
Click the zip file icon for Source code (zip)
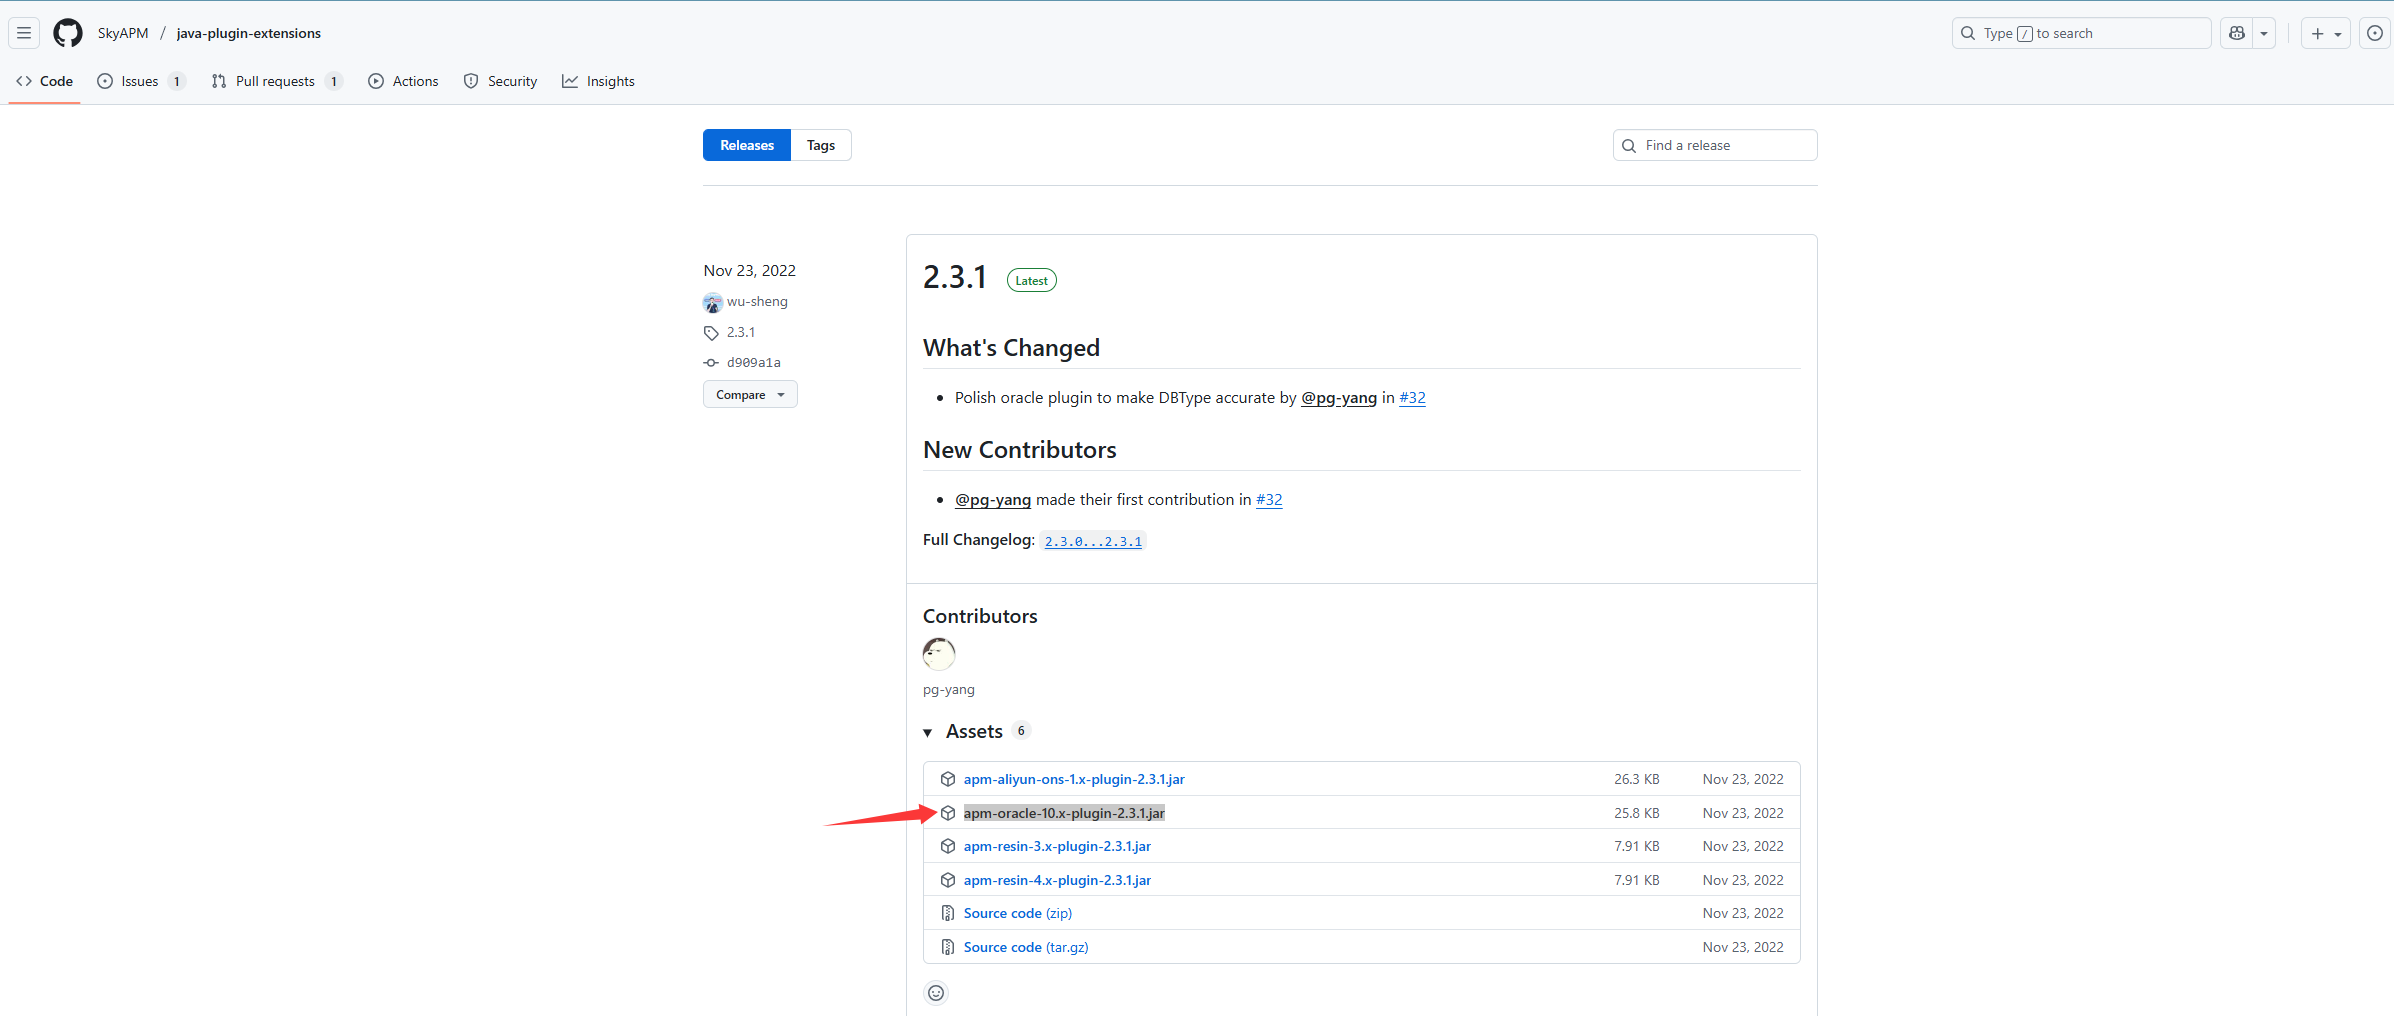point(948,913)
